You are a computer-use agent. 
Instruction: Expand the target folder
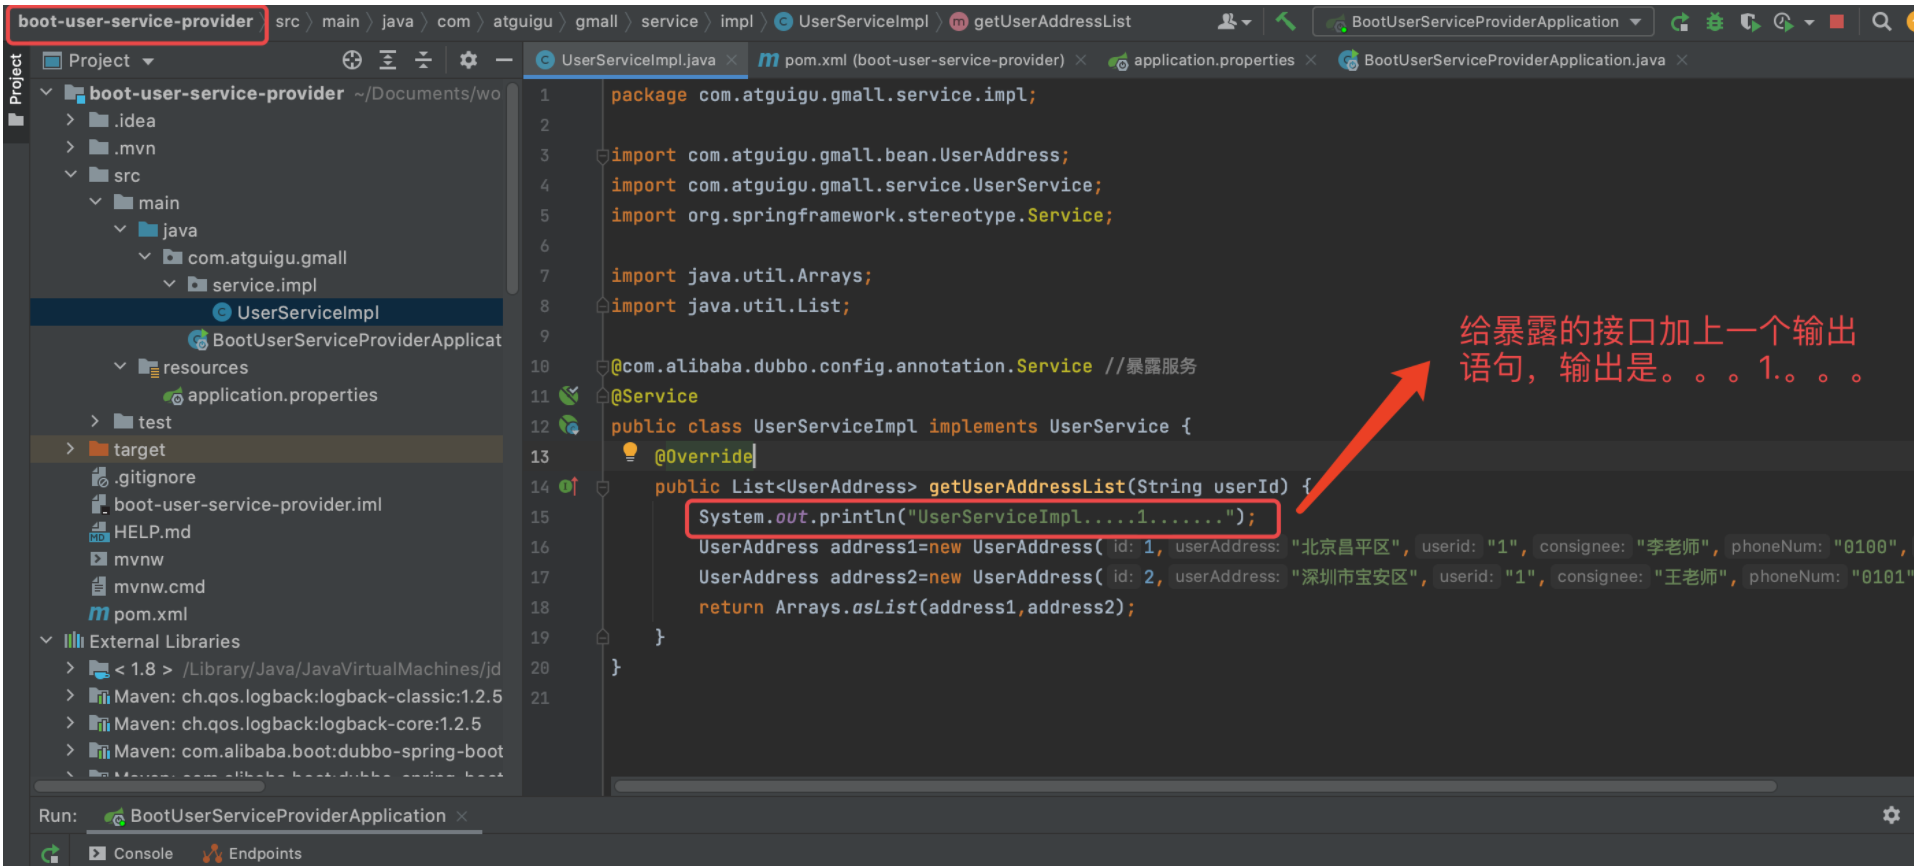point(70,449)
